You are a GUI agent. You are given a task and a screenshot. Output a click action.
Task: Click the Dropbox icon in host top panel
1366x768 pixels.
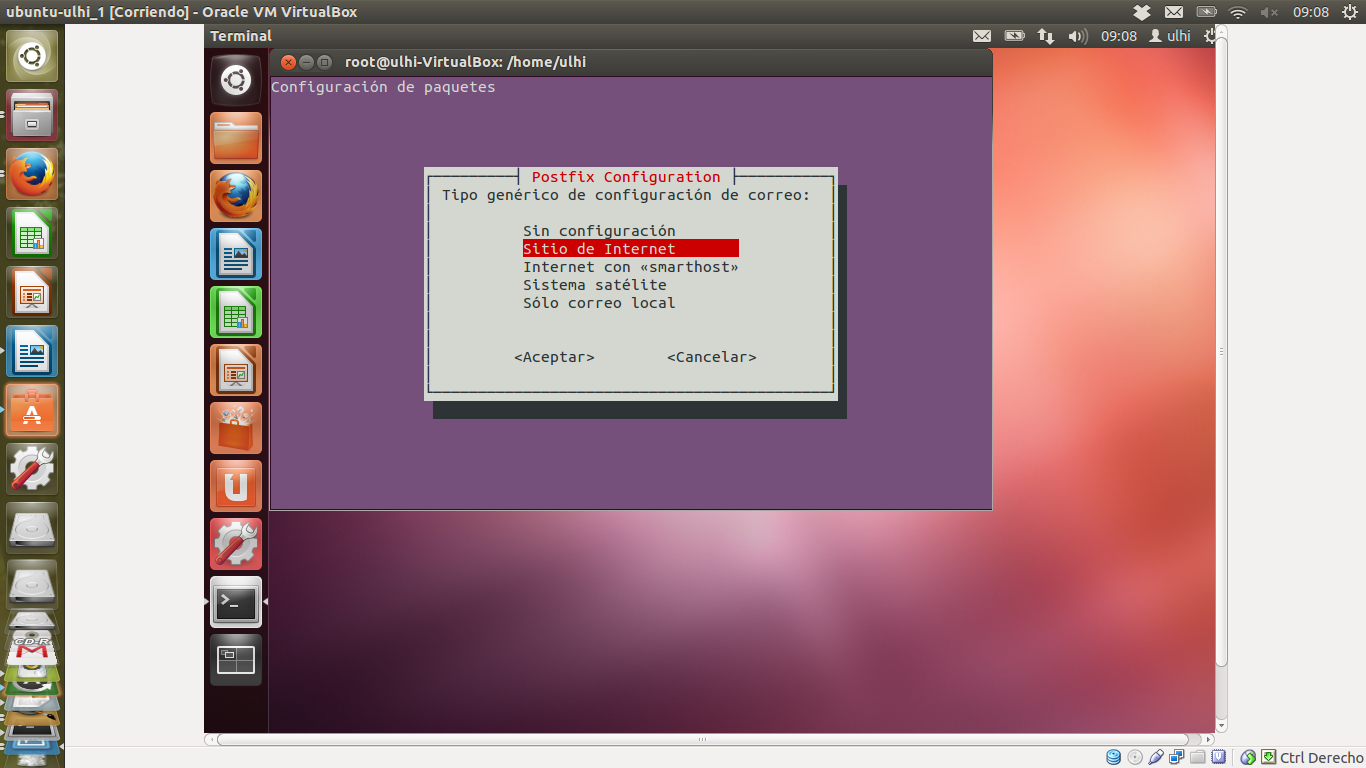pyautogui.click(x=1142, y=12)
